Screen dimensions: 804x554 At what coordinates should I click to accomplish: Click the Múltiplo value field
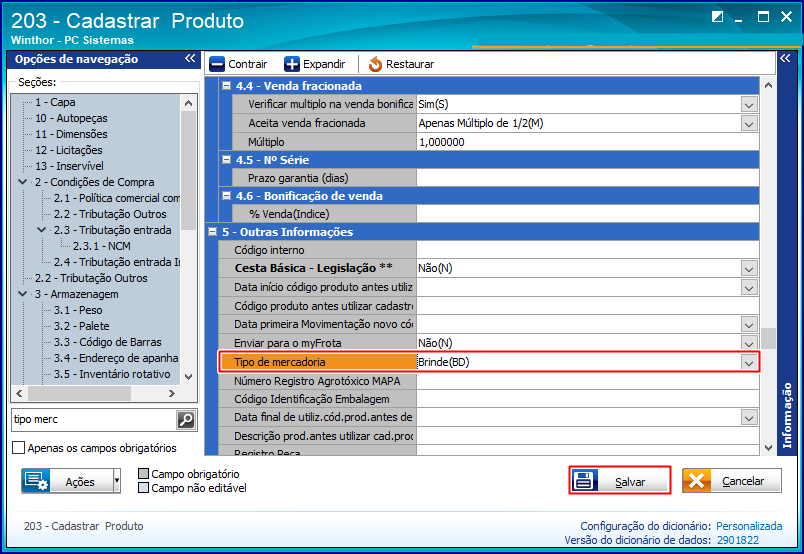tap(588, 142)
